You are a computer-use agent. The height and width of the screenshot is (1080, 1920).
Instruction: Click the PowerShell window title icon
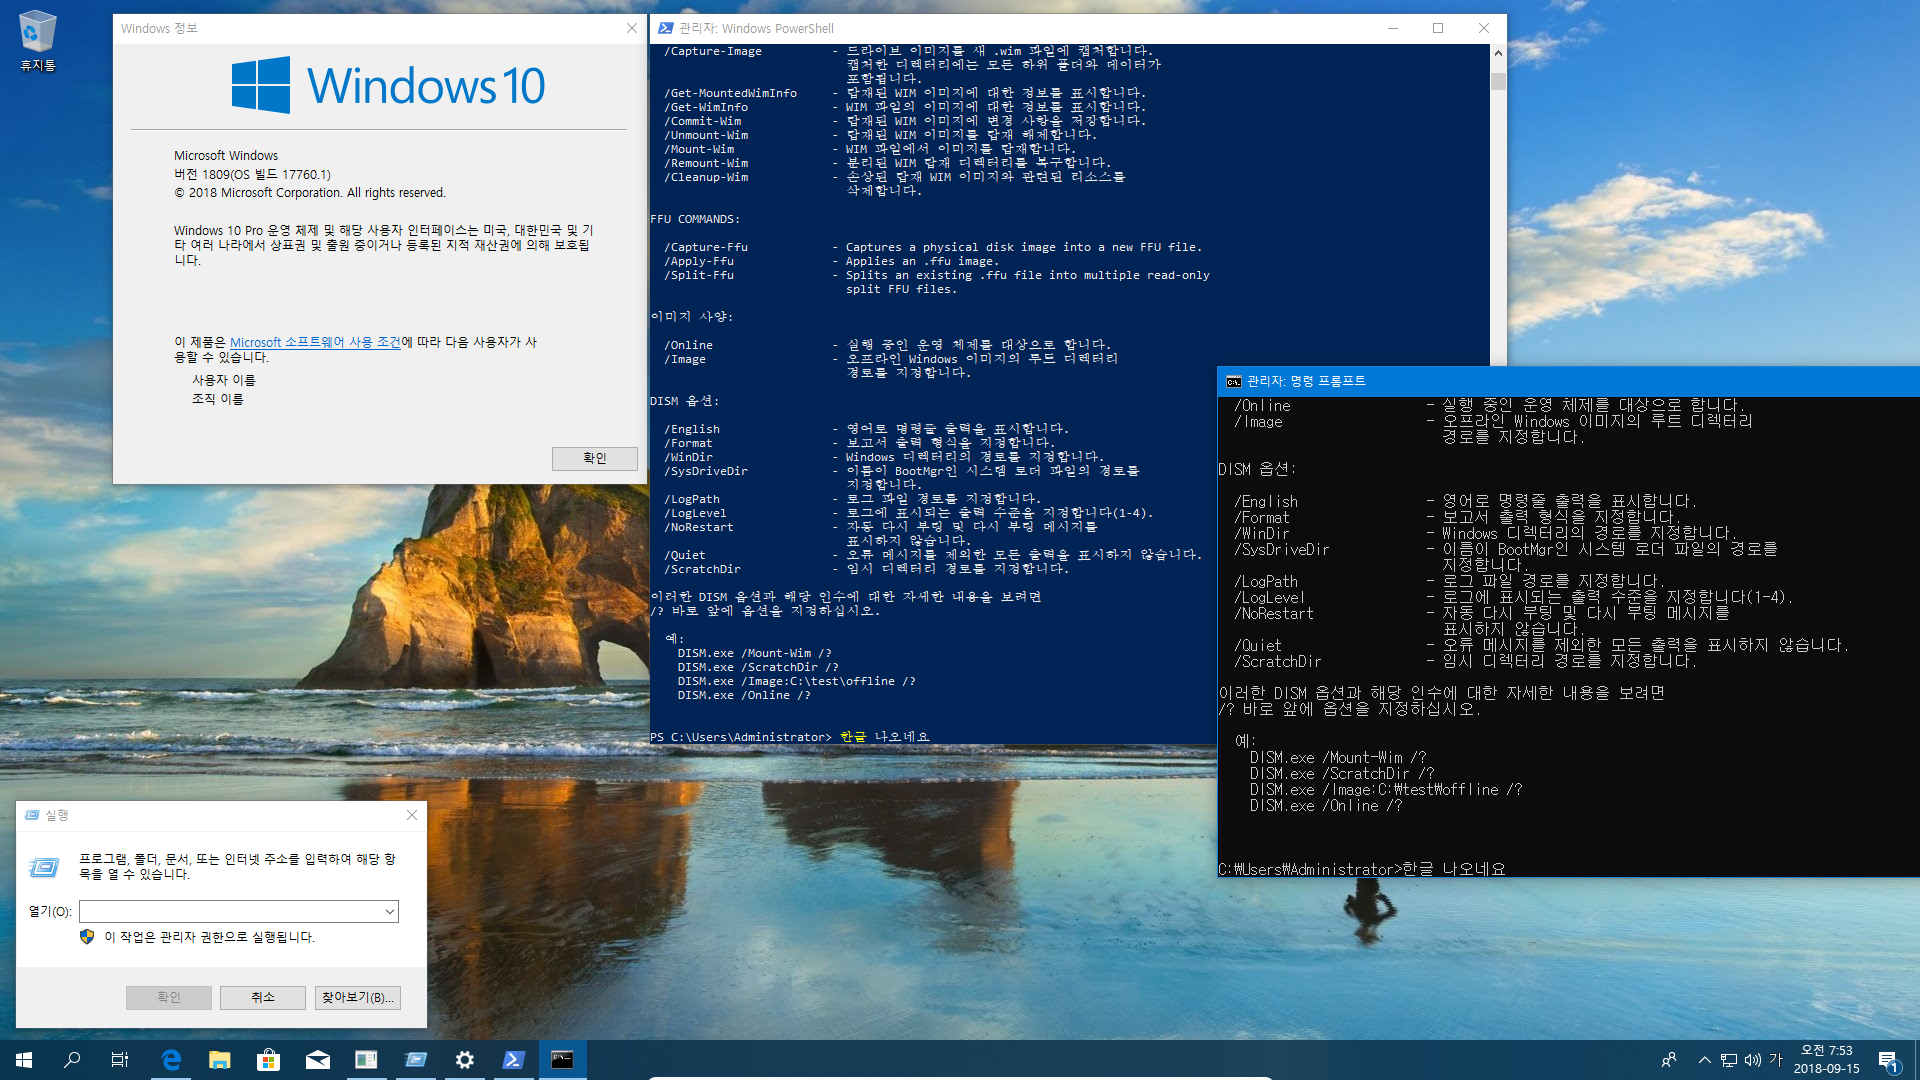pyautogui.click(x=666, y=28)
